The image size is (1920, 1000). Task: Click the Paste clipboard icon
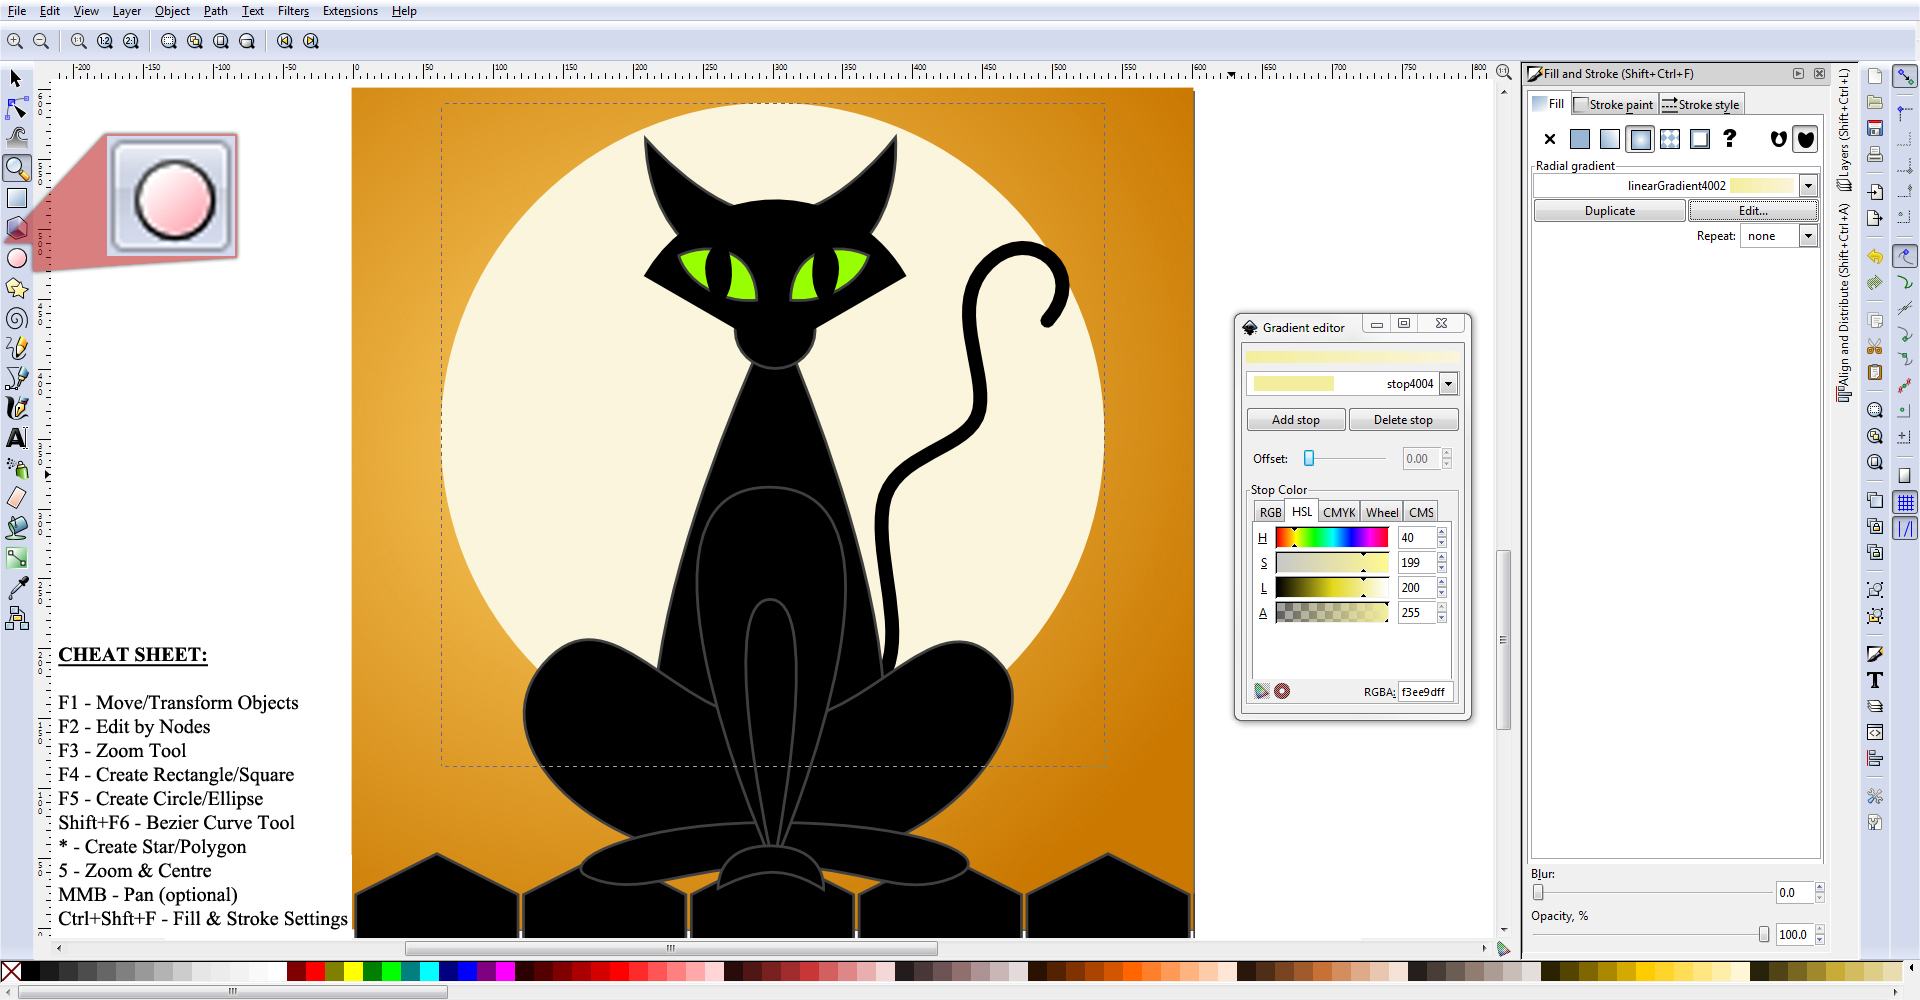pyautogui.click(x=1875, y=372)
